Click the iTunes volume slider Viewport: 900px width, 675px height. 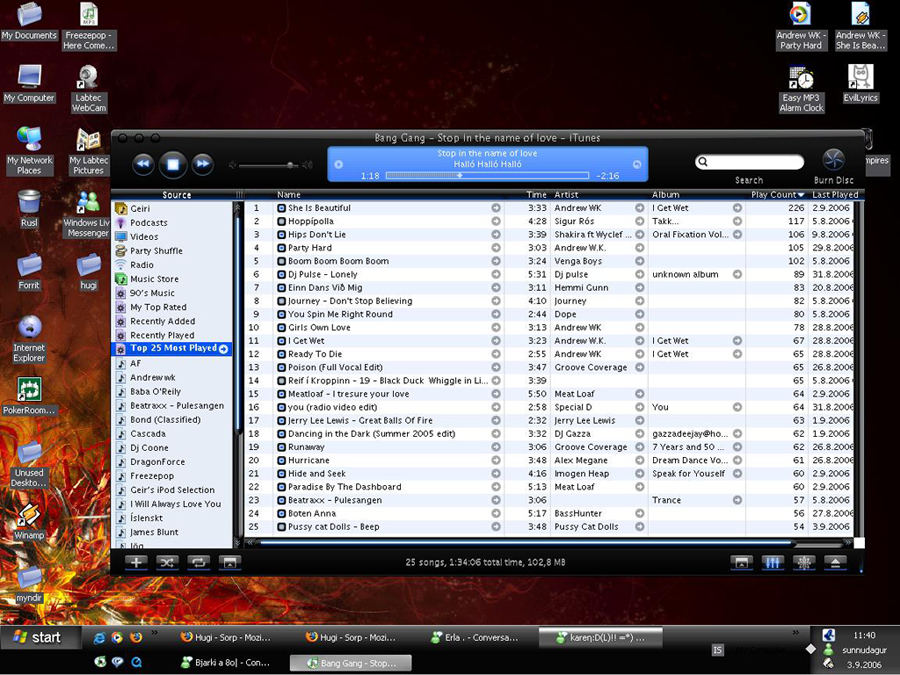(269, 165)
